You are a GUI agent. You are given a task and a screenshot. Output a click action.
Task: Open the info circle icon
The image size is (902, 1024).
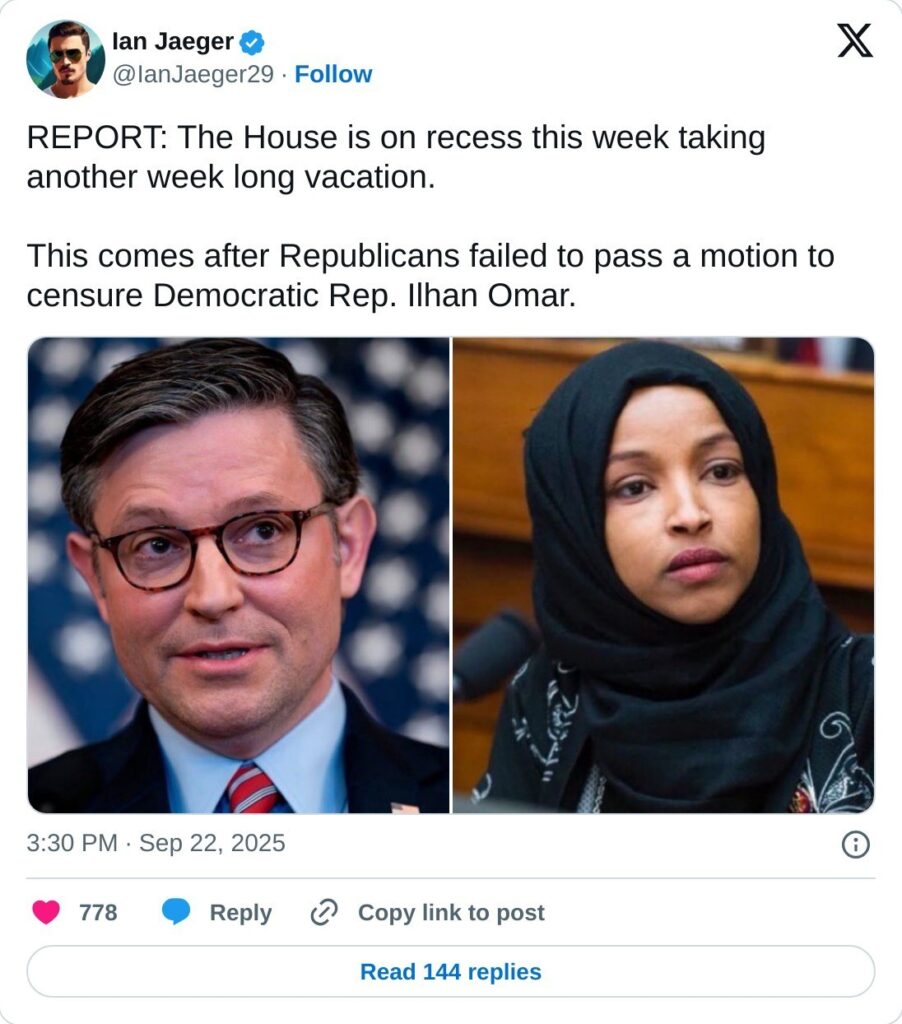click(856, 844)
